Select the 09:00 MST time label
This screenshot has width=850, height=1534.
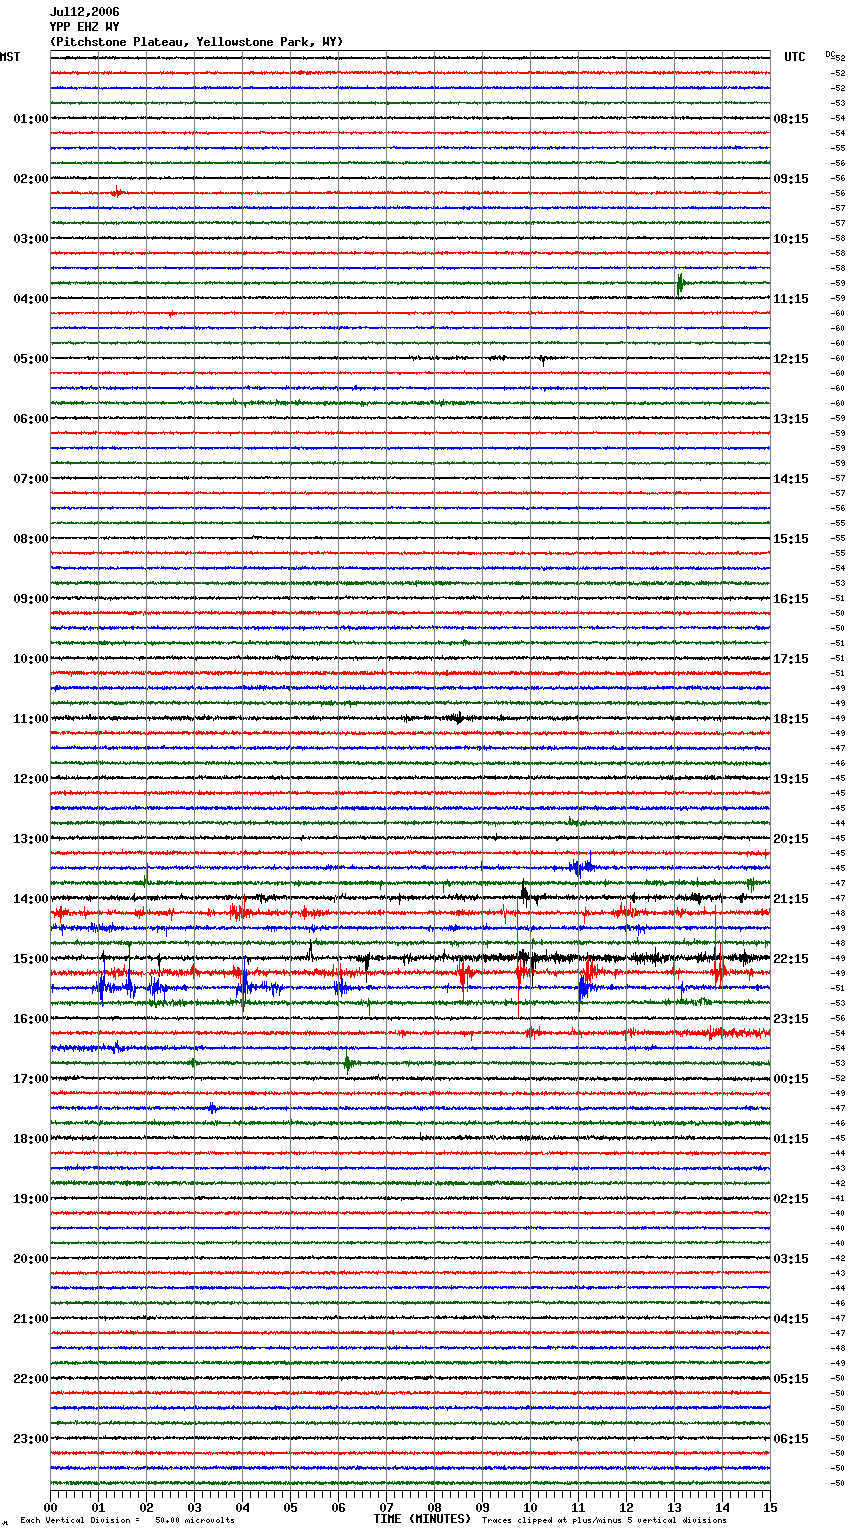pos(31,599)
